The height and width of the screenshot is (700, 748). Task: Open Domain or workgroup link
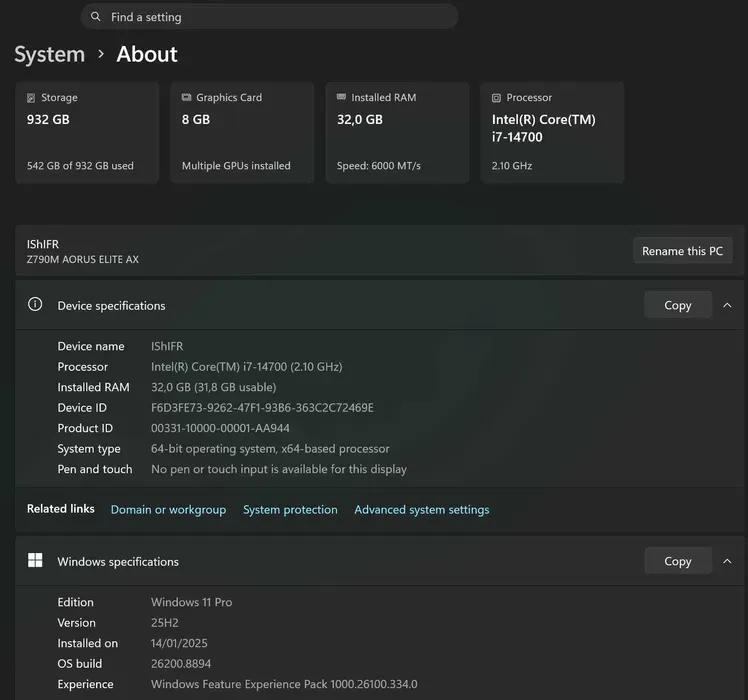pos(168,510)
